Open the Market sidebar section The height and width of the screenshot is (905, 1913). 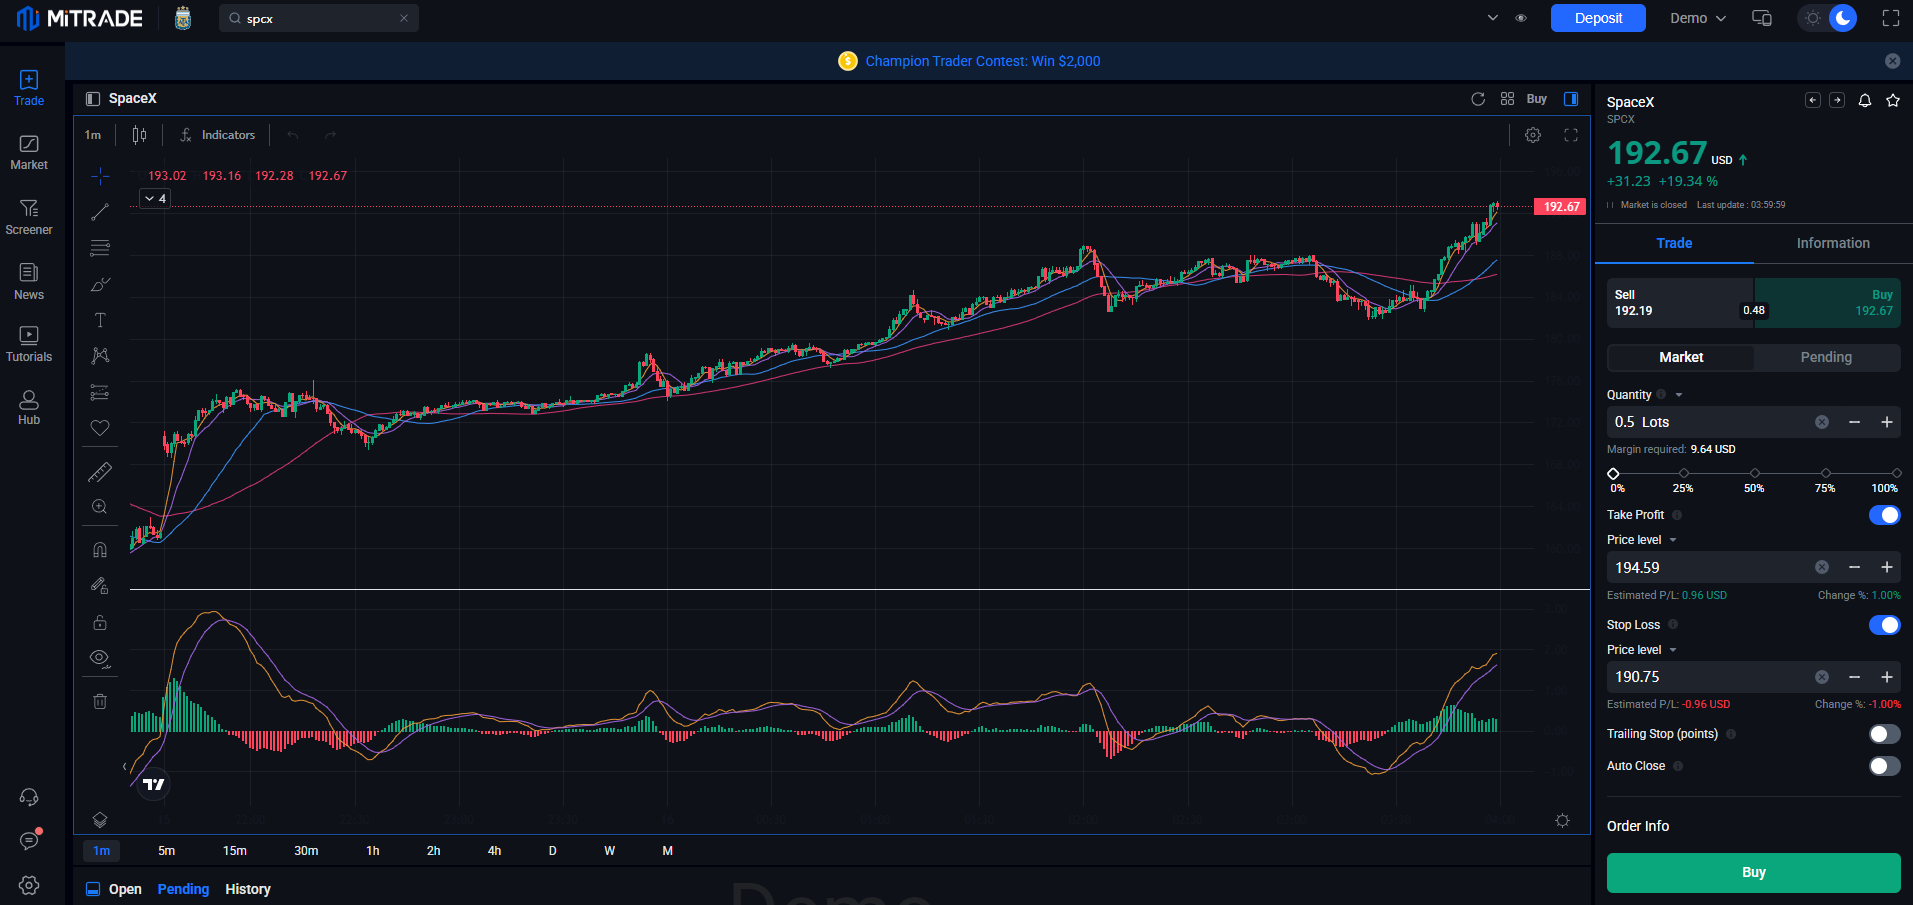point(29,153)
